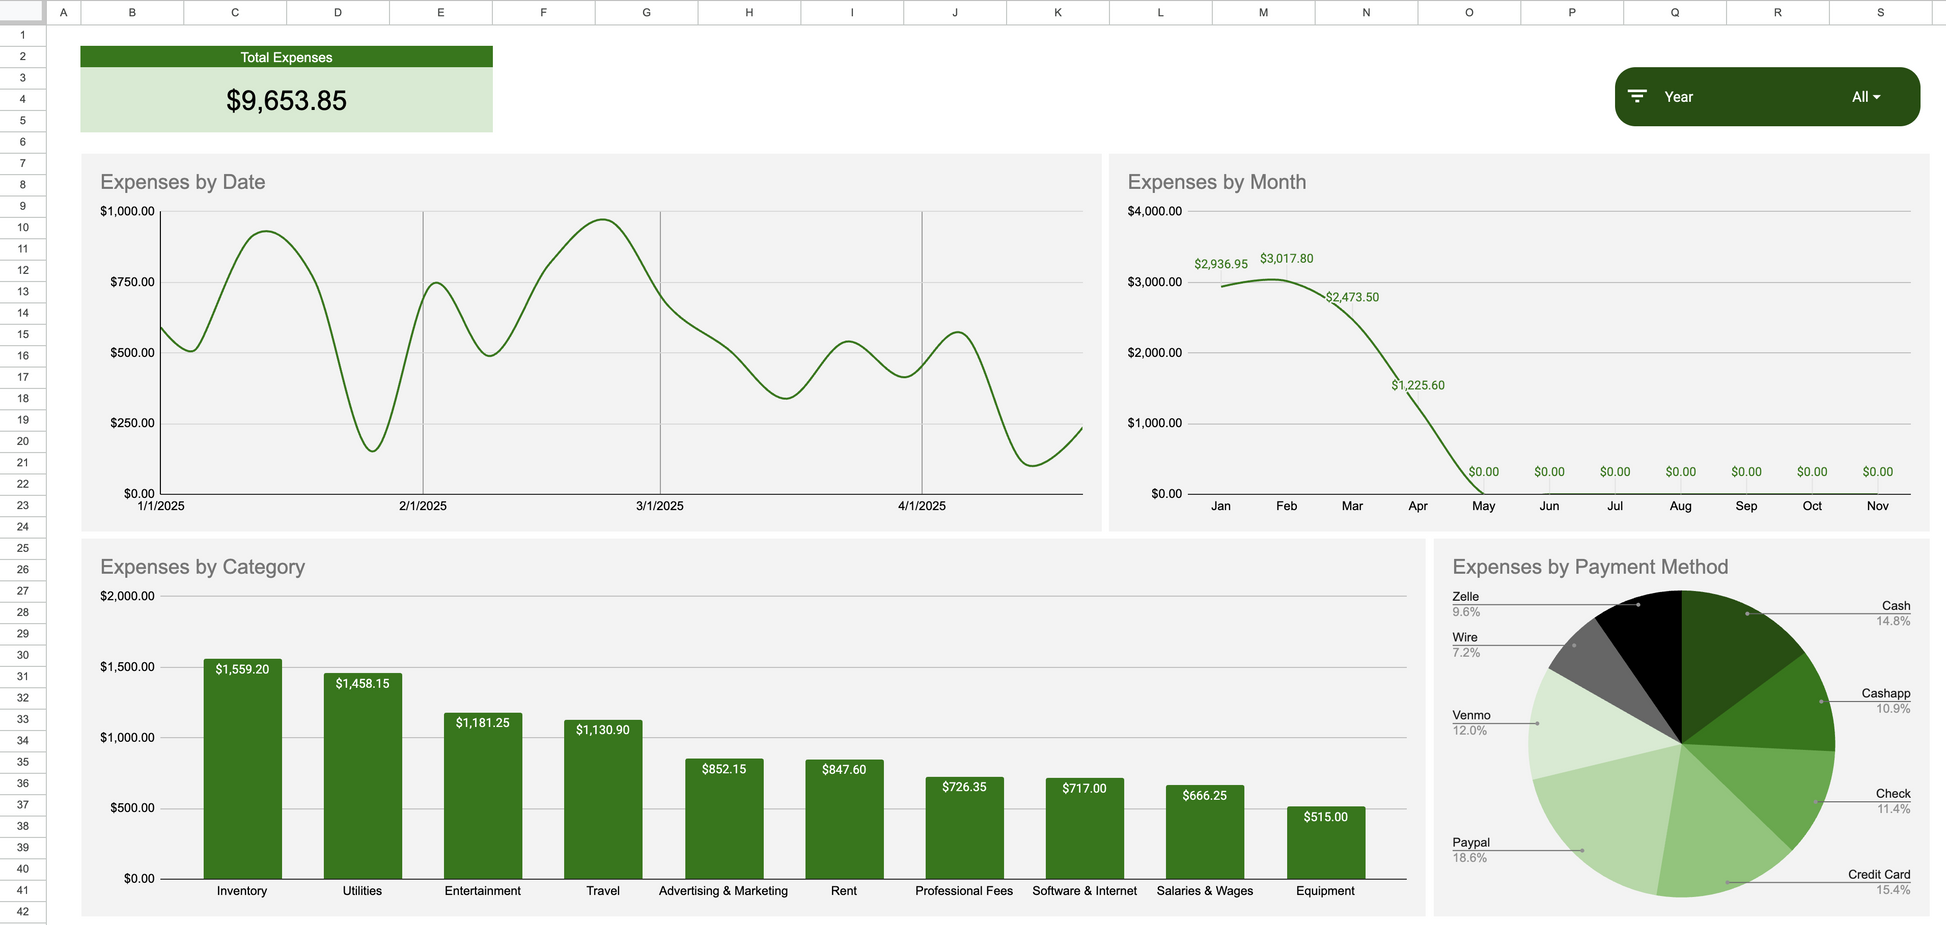Click the filter icon in the Year slicer
Screen dimensions: 1946x925
[x=1637, y=96]
